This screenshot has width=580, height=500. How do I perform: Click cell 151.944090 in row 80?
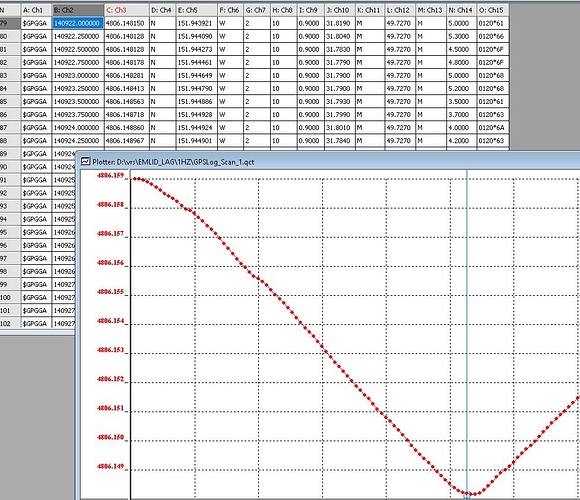pyautogui.click(x=196, y=36)
